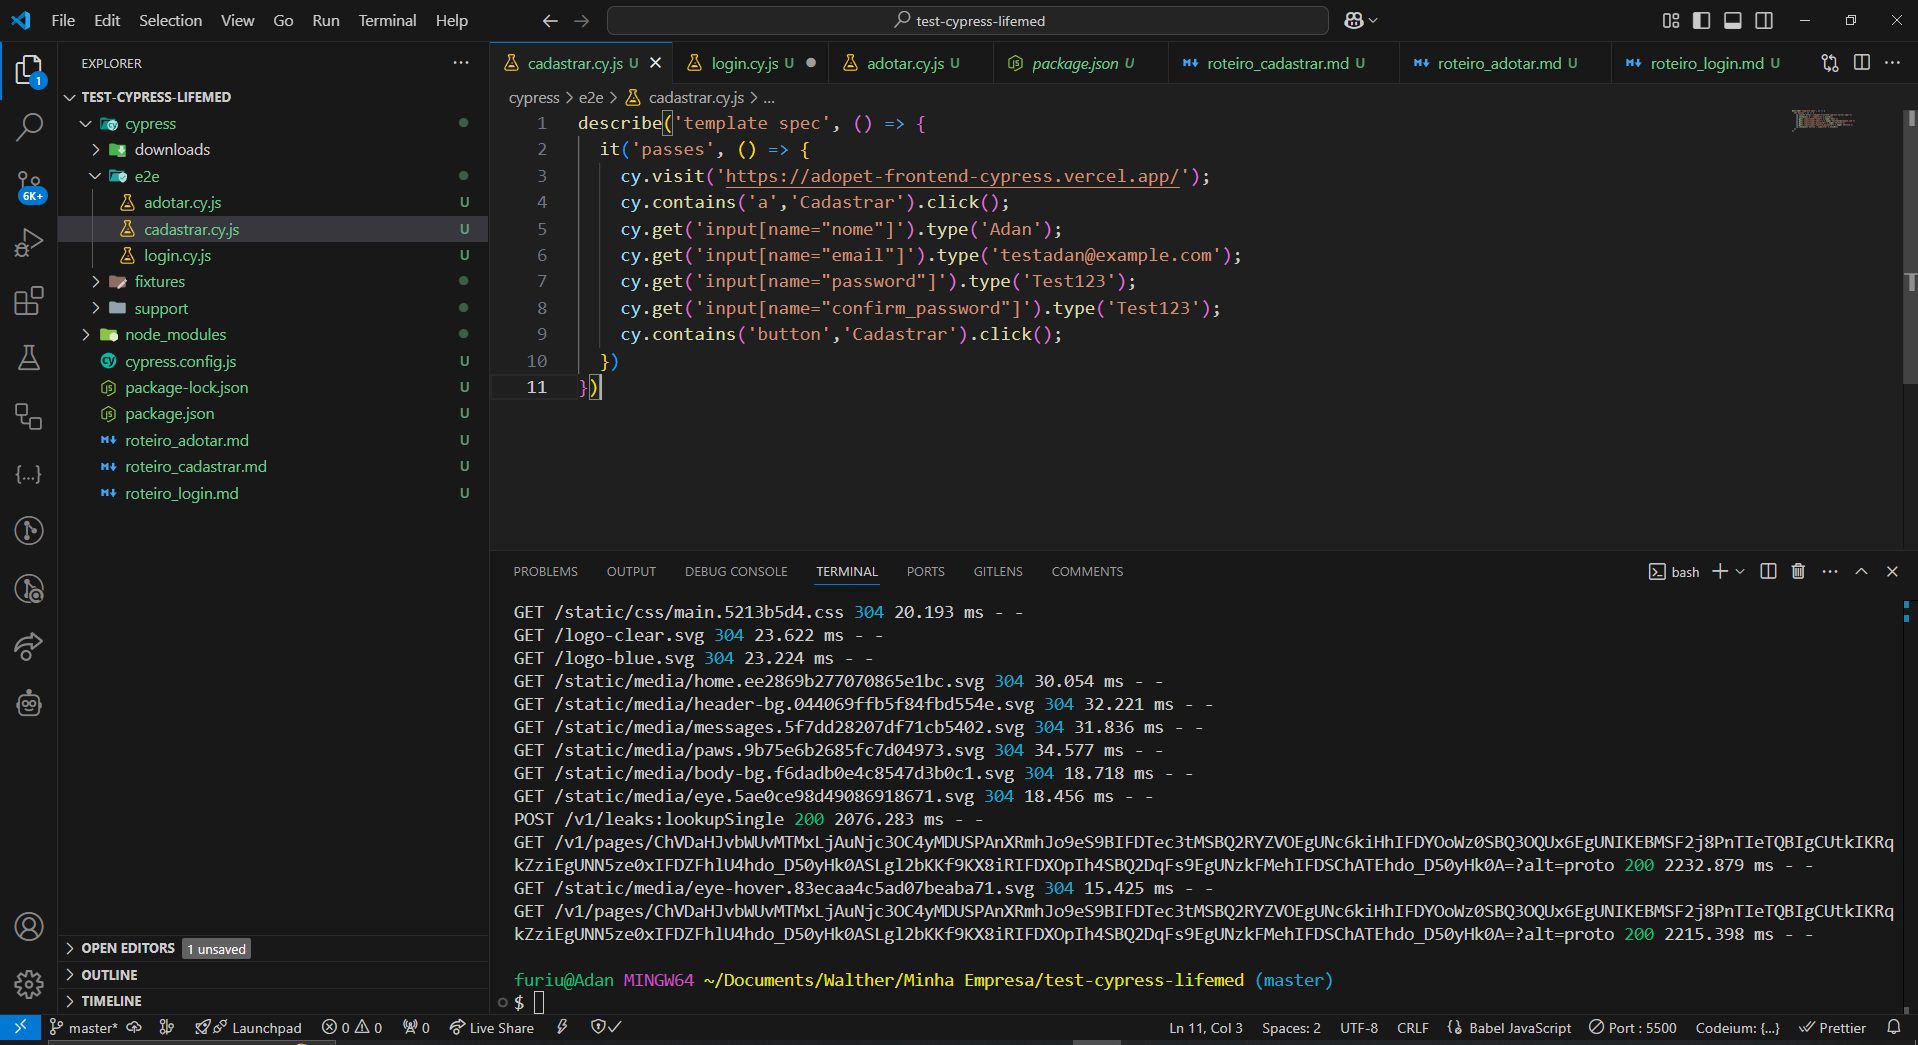Open the Terminal menu
This screenshot has width=1918, height=1045.
click(x=387, y=20)
